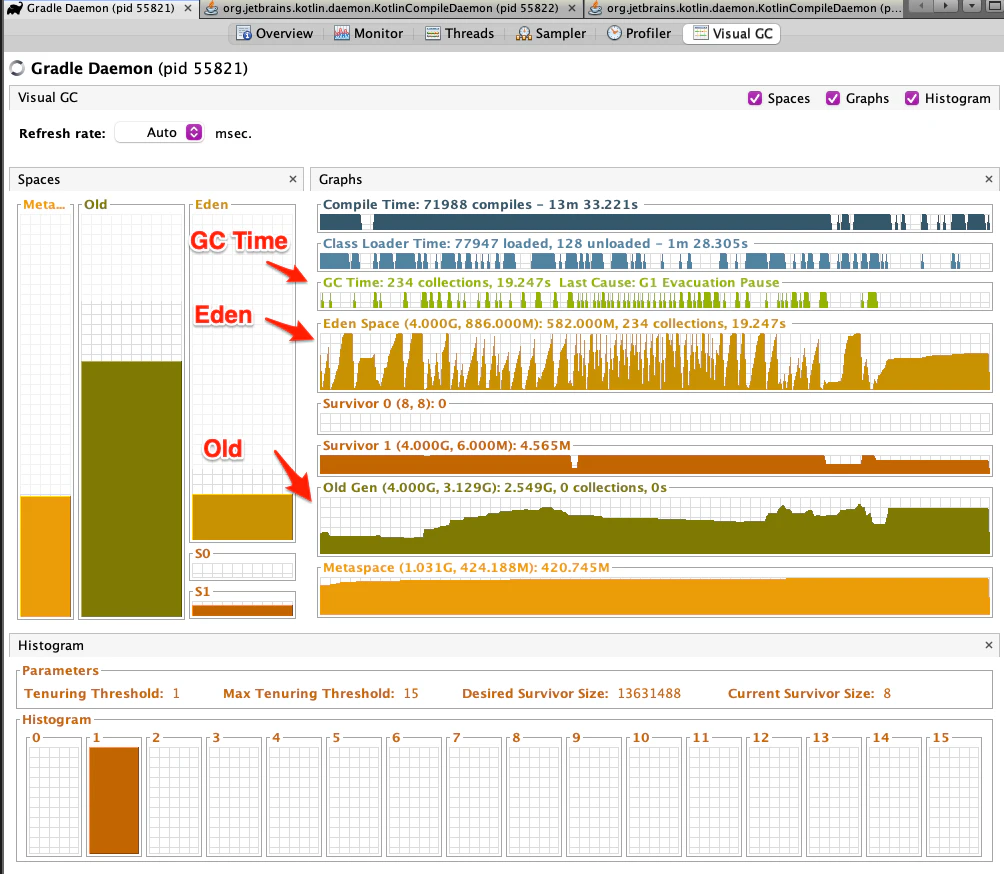Click the Metaspace bar in Spaces panel
1004x874 pixels.
45,556
